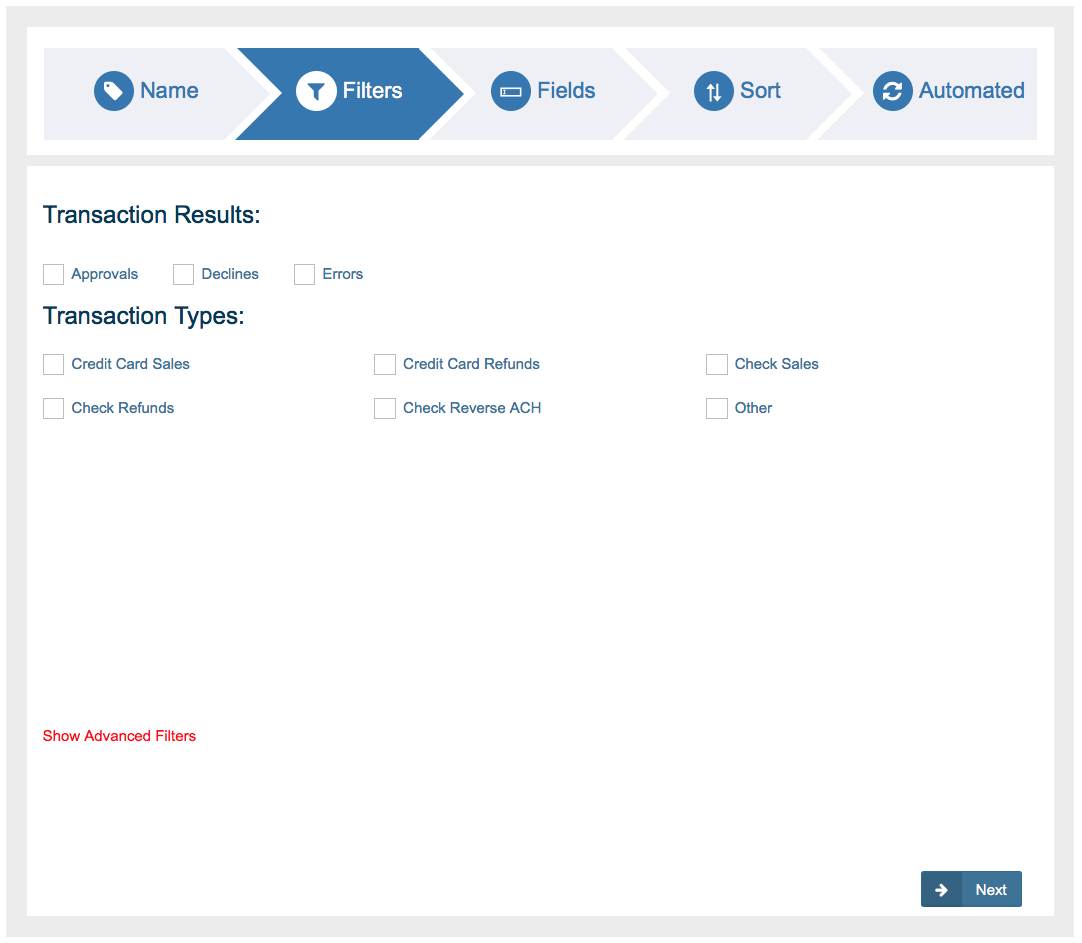Click the up-down arrows icon on the Sort step

coord(712,90)
